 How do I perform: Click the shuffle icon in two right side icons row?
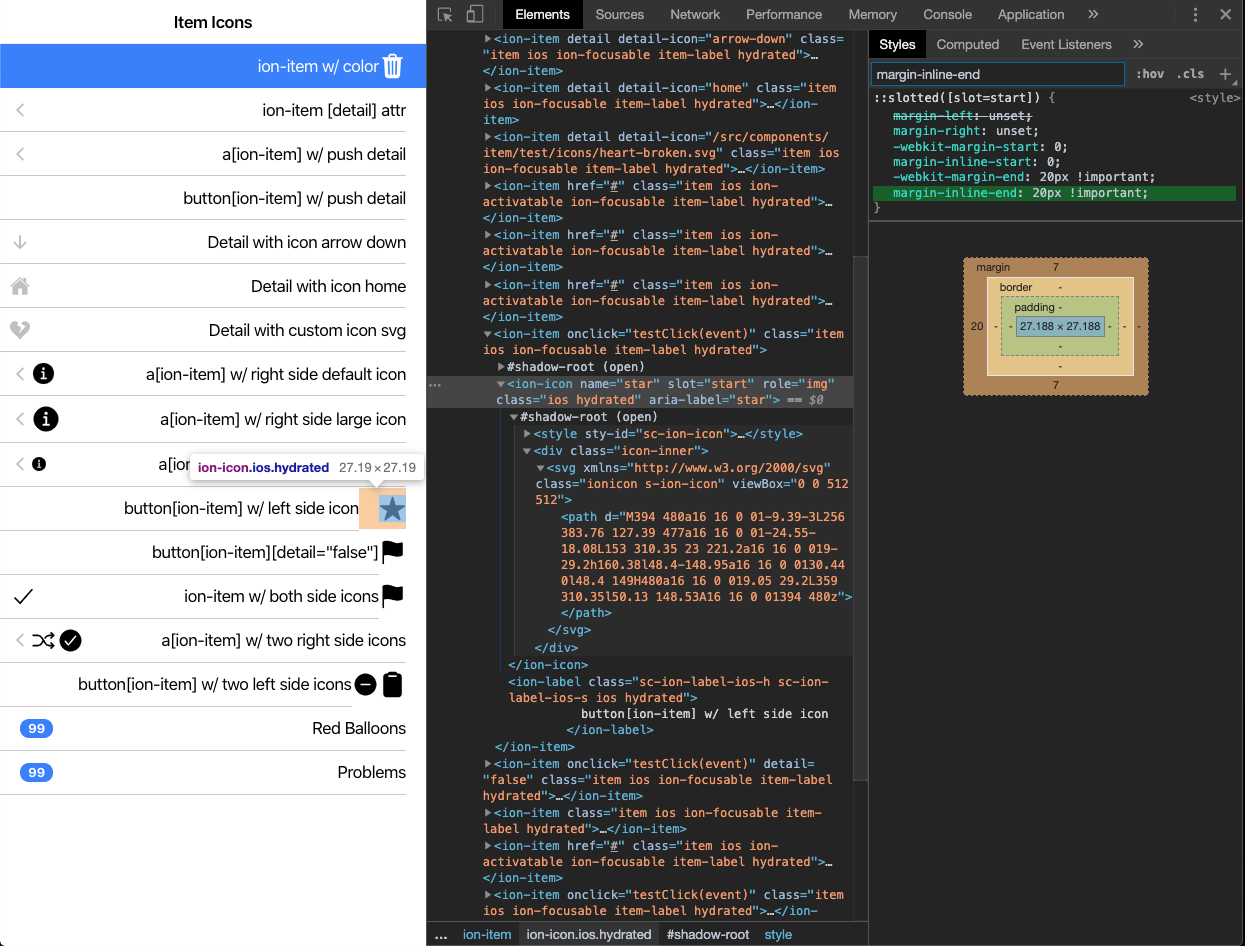(x=43, y=641)
